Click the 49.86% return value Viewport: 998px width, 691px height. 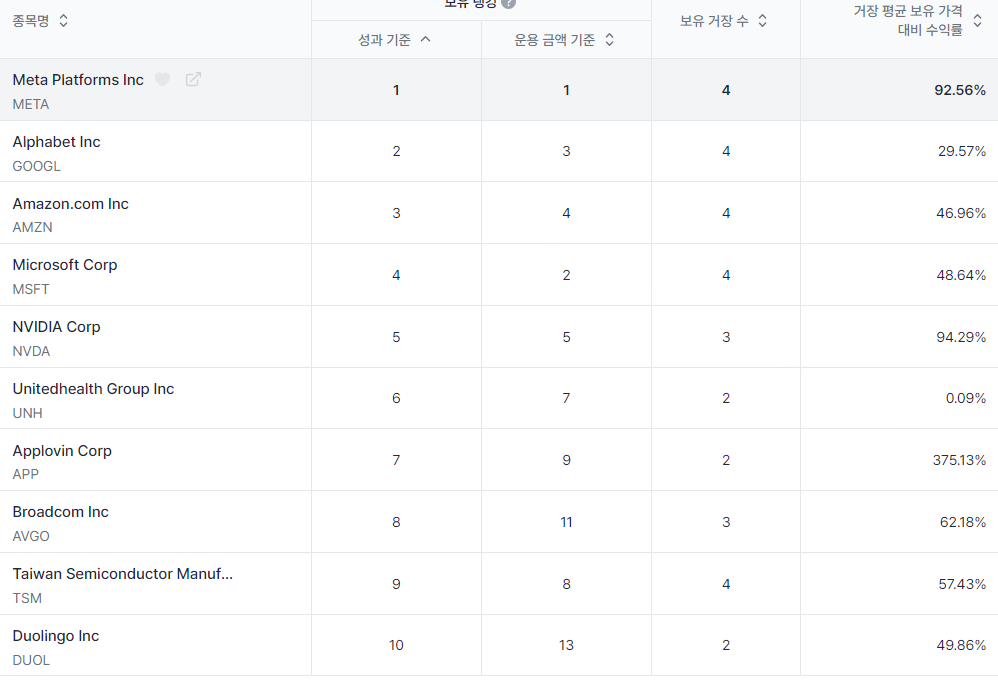tap(961, 645)
